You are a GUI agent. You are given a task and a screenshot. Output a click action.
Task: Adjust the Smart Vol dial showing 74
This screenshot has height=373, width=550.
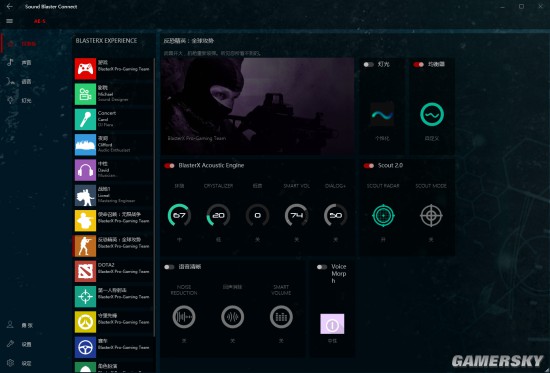point(296,215)
